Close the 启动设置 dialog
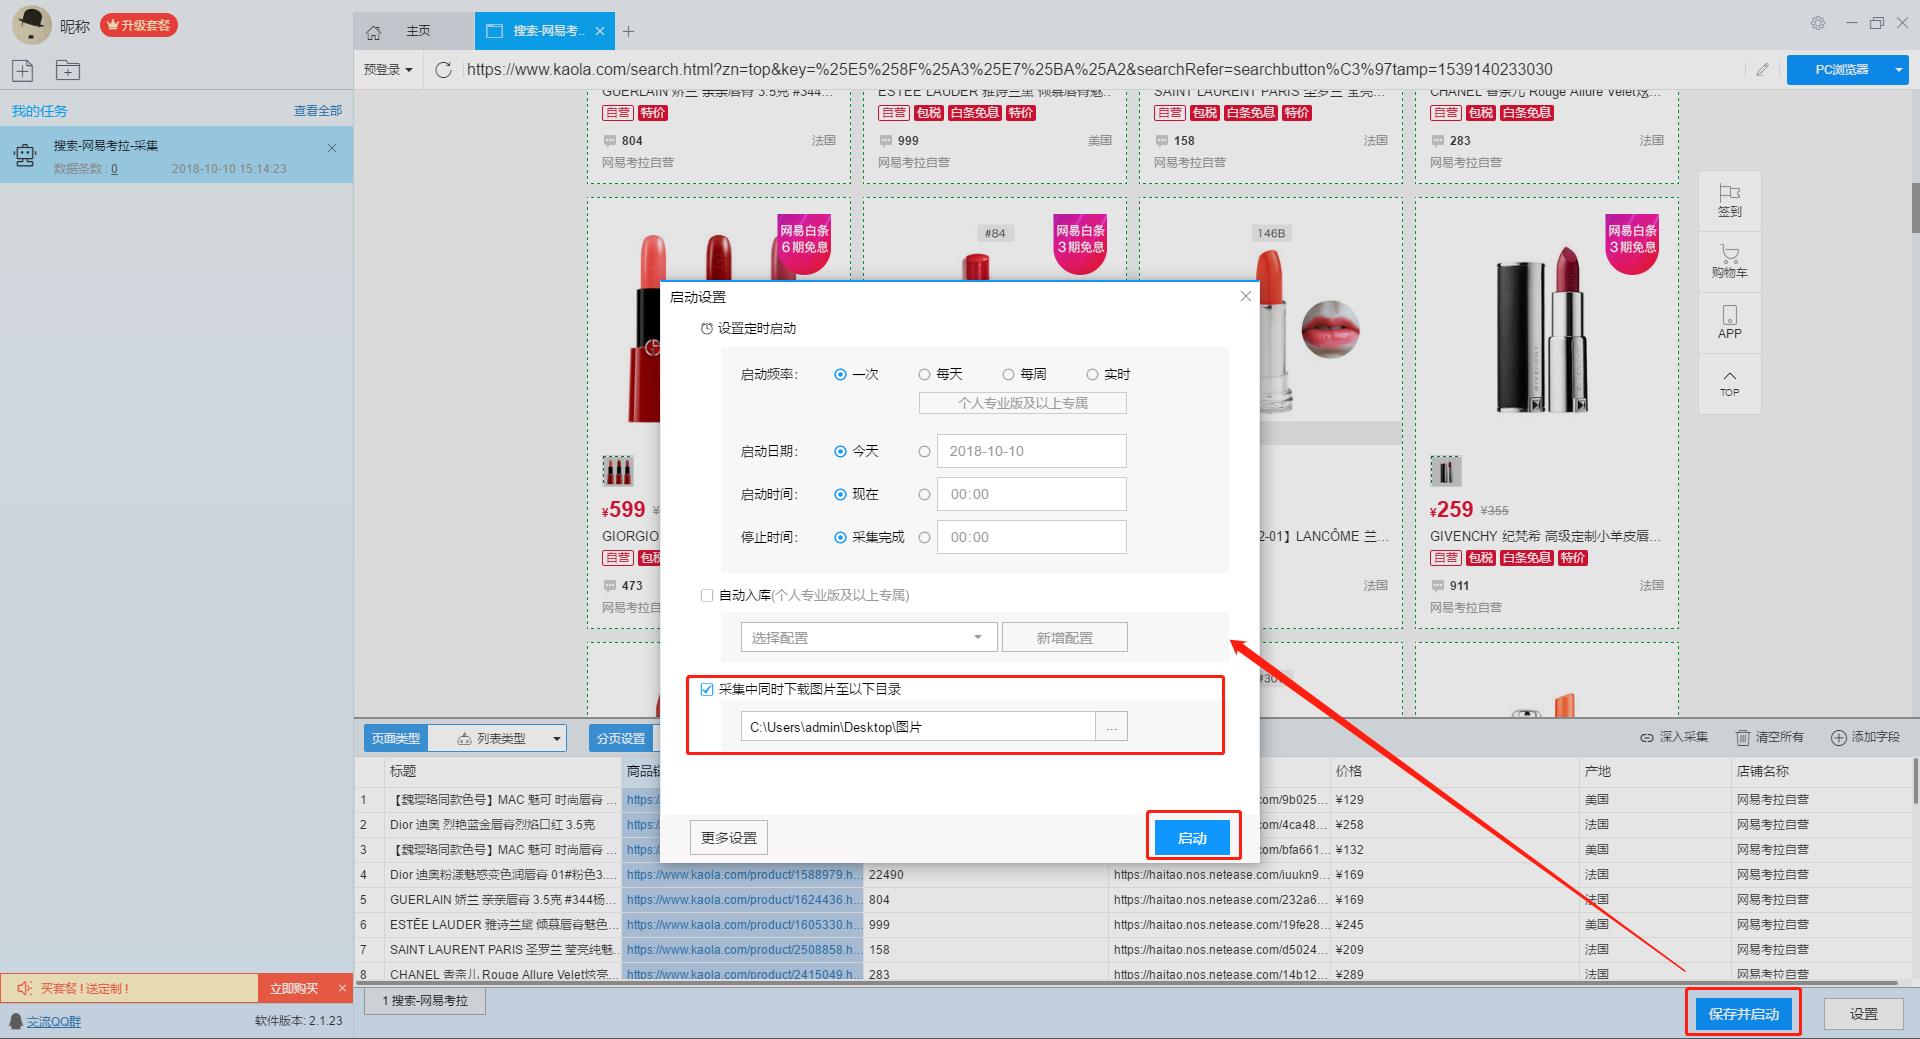1920x1039 pixels. pos(1245,296)
